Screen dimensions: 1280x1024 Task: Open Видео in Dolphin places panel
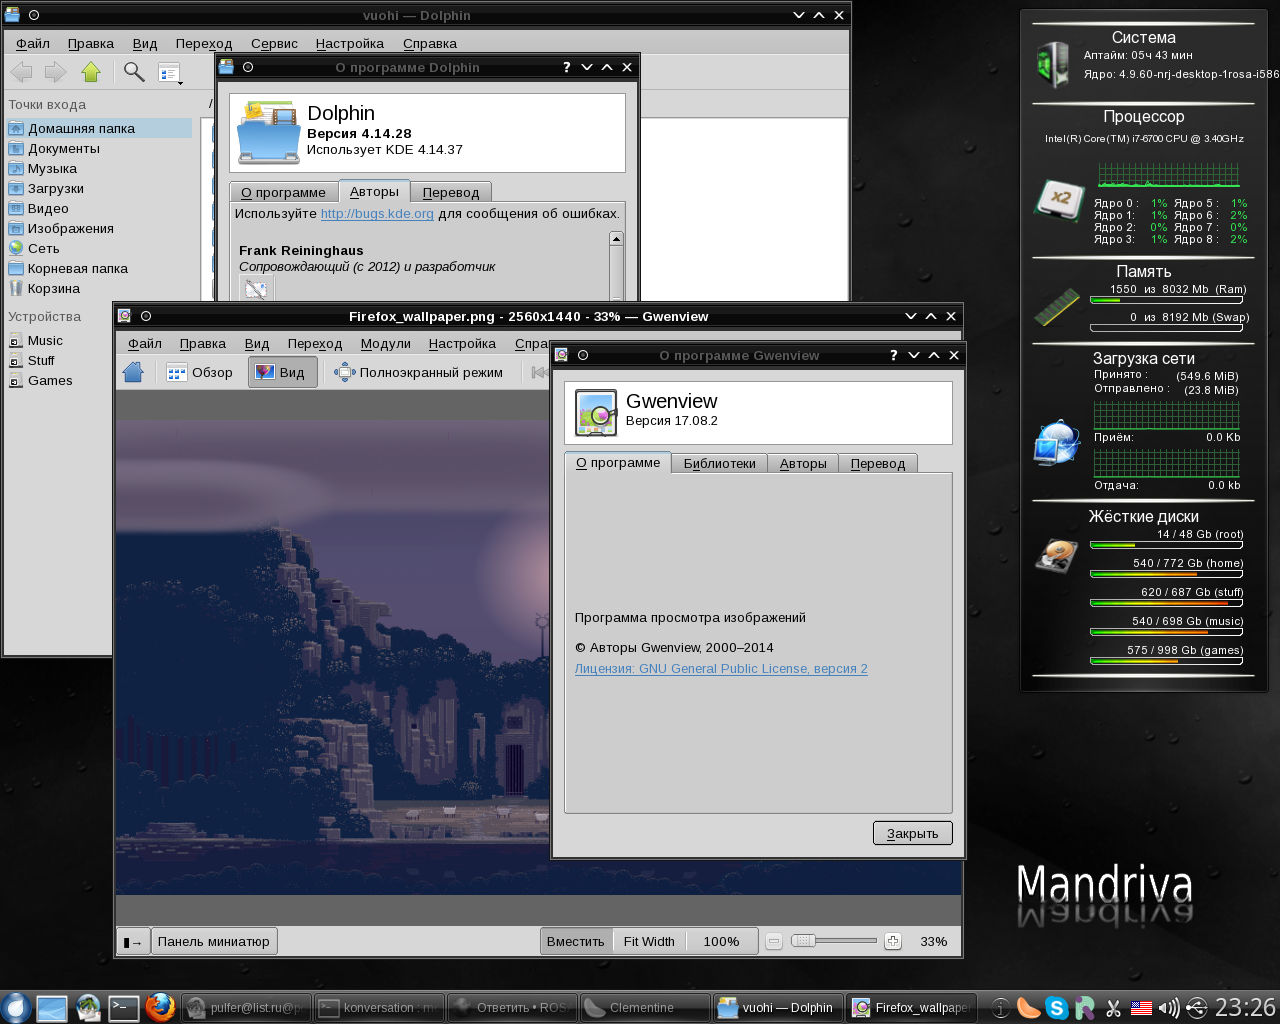(99, 208)
